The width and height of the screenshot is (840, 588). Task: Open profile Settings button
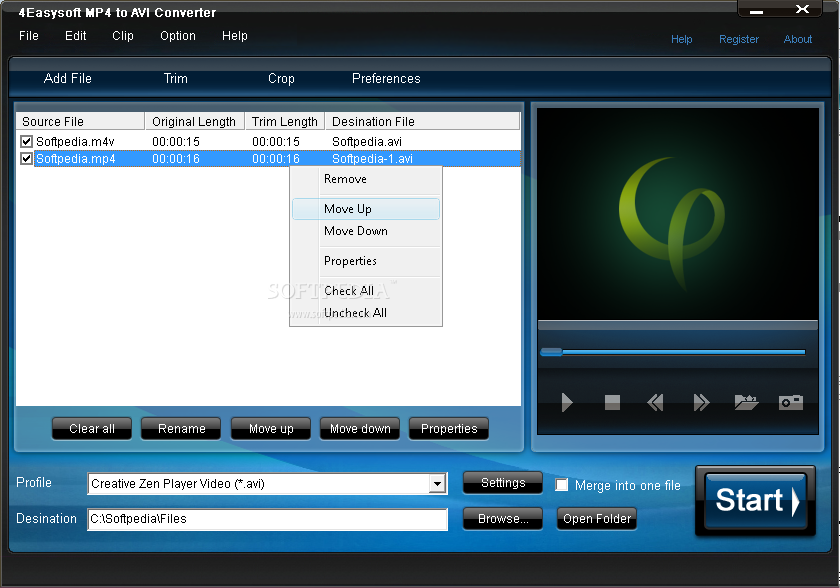[502, 483]
